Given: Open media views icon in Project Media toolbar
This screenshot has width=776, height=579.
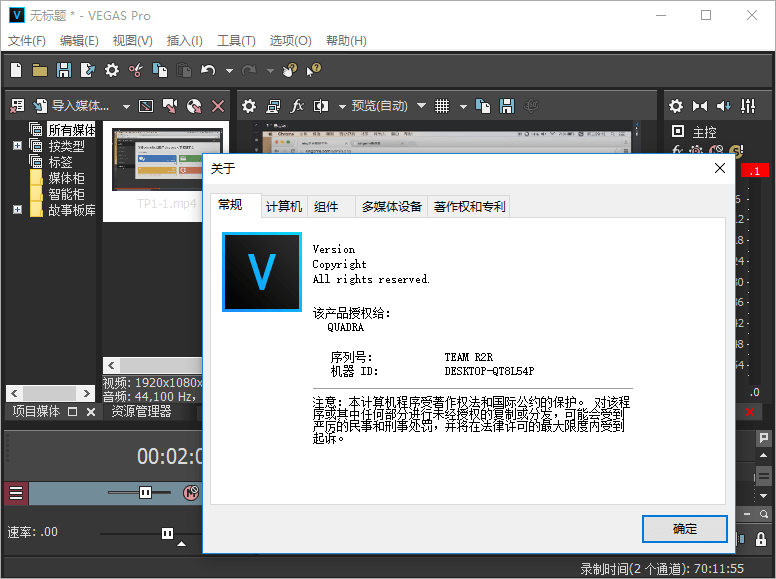Looking at the screenshot, I should (x=17, y=105).
